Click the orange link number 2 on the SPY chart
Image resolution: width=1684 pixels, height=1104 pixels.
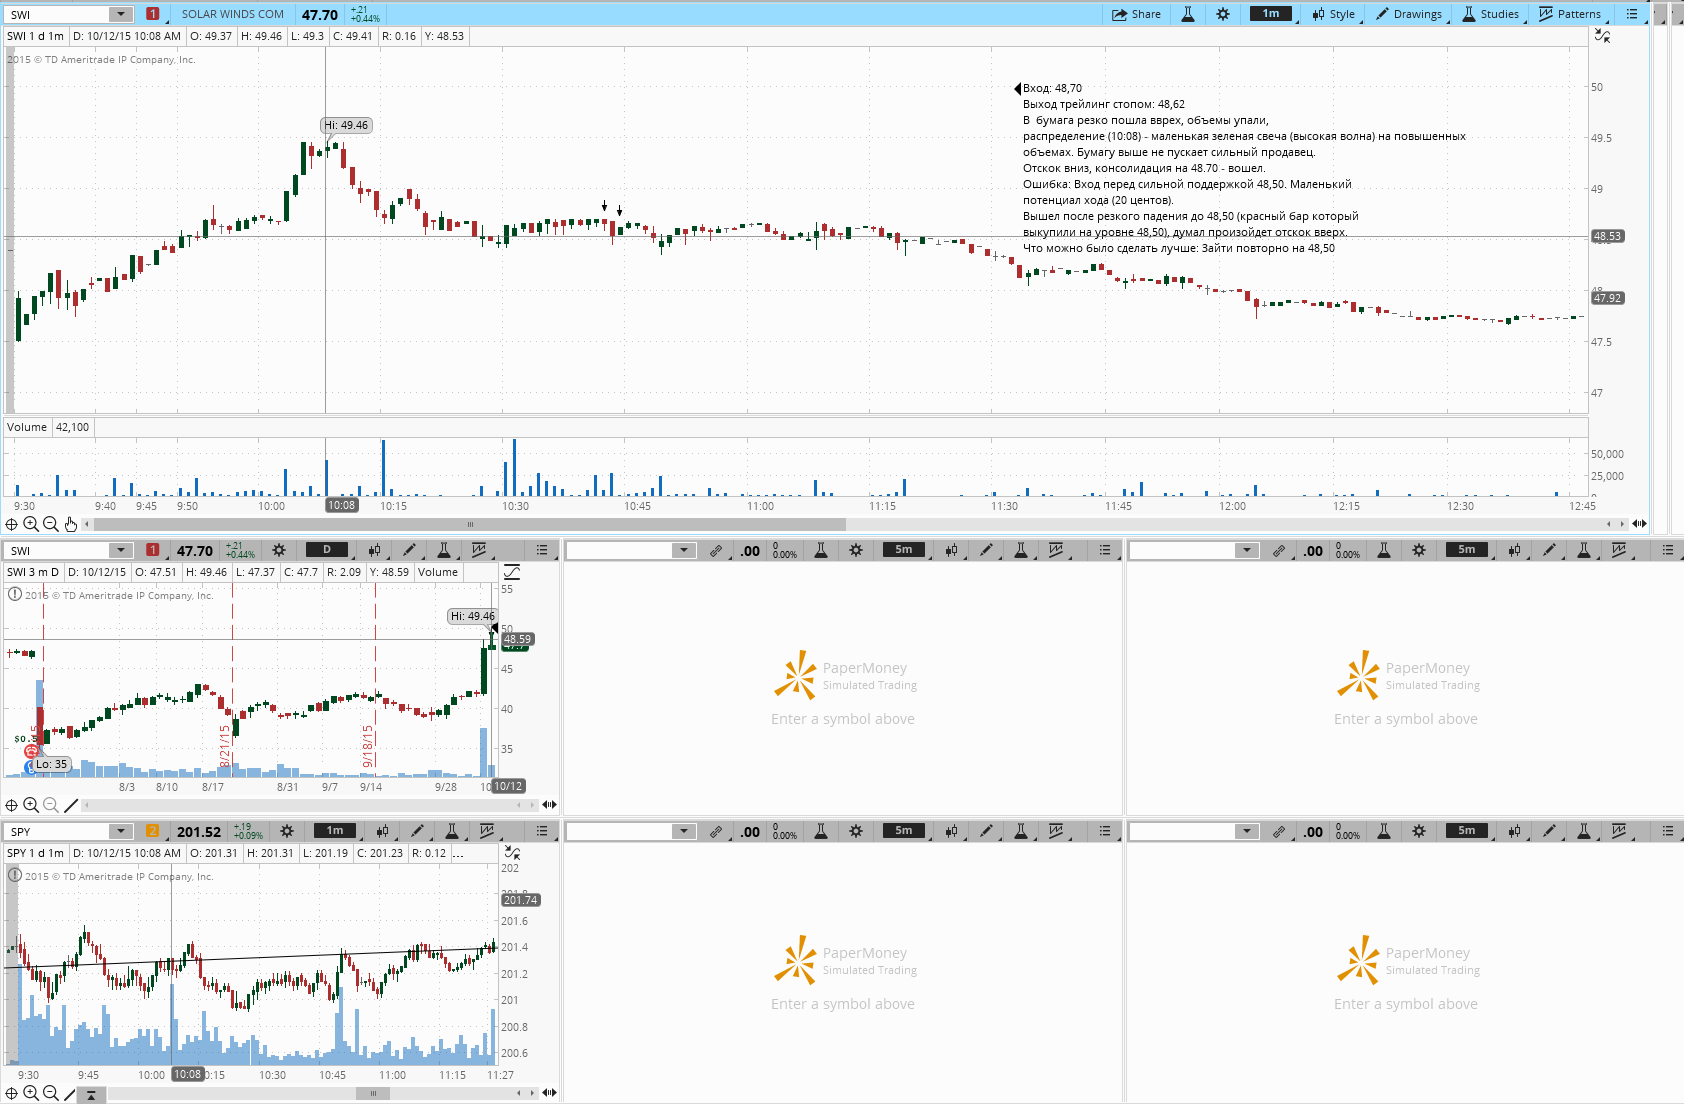click(x=152, y=831)
